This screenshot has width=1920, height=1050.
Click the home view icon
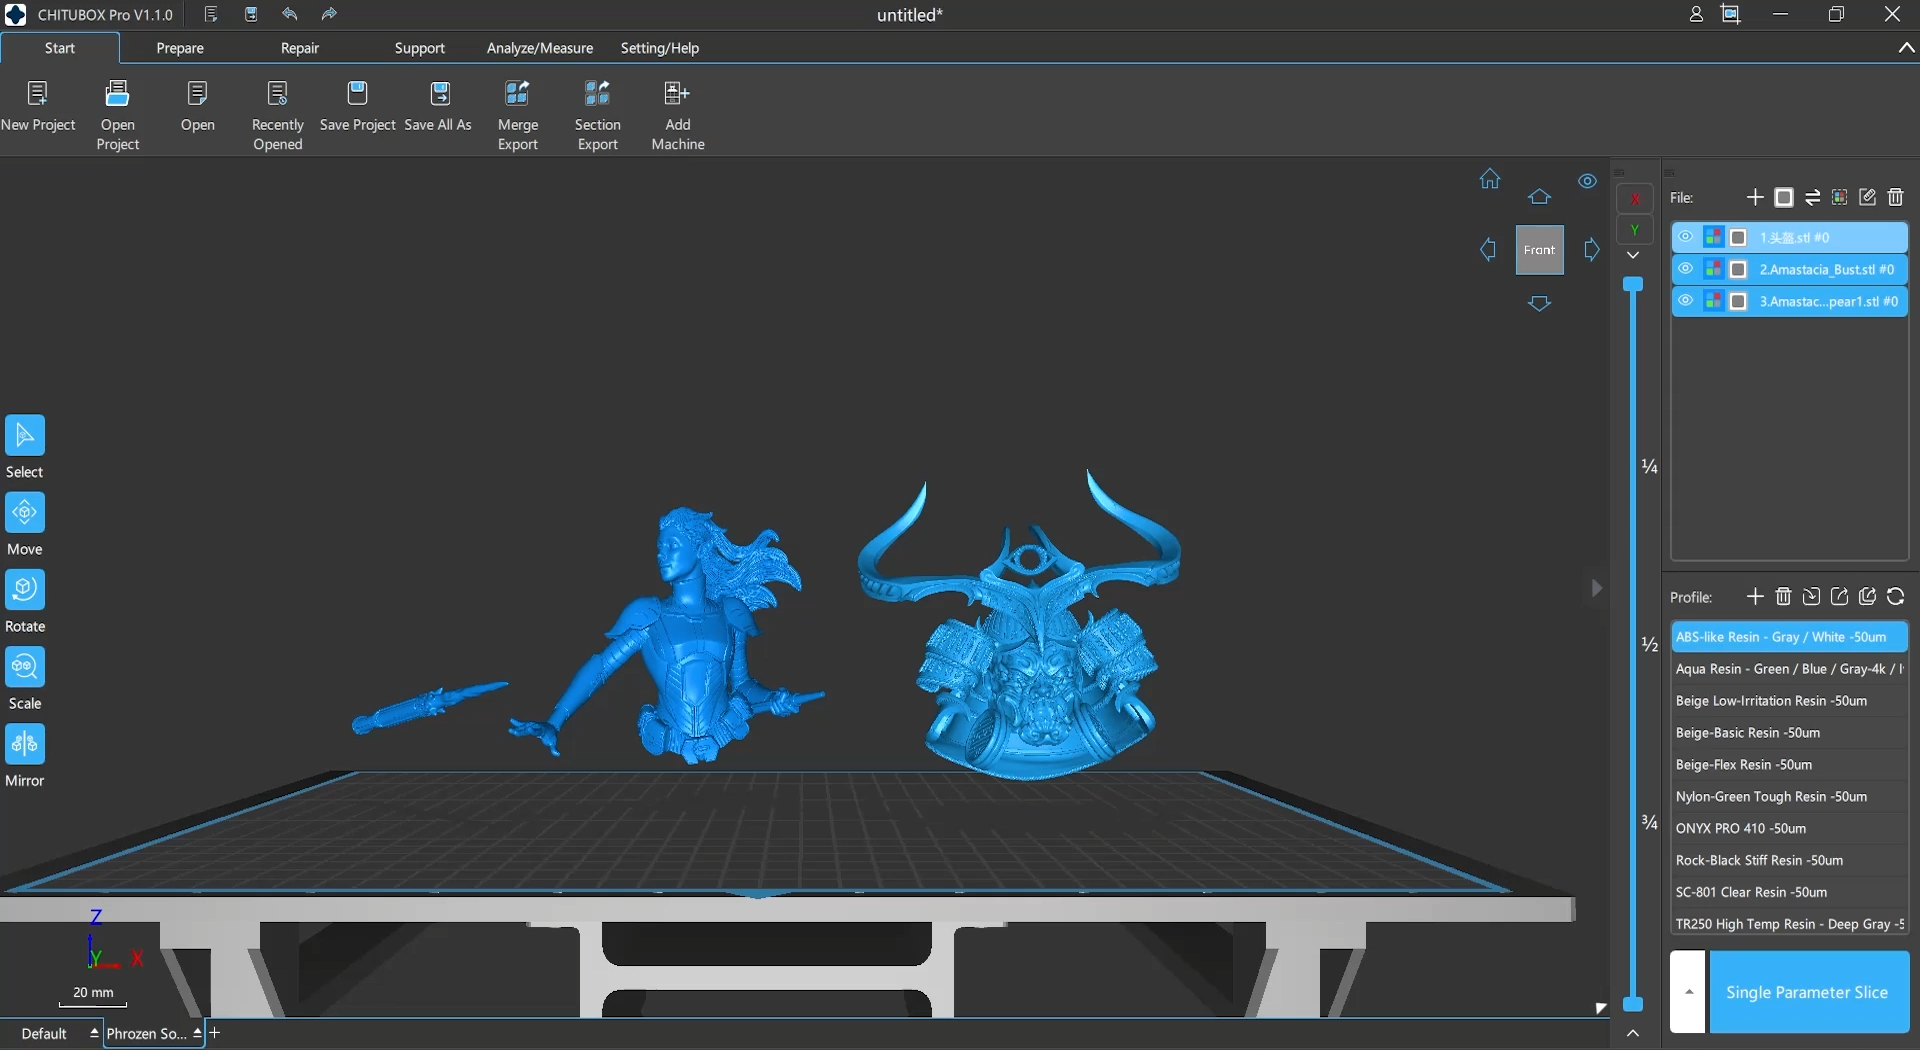point(1489,179)
